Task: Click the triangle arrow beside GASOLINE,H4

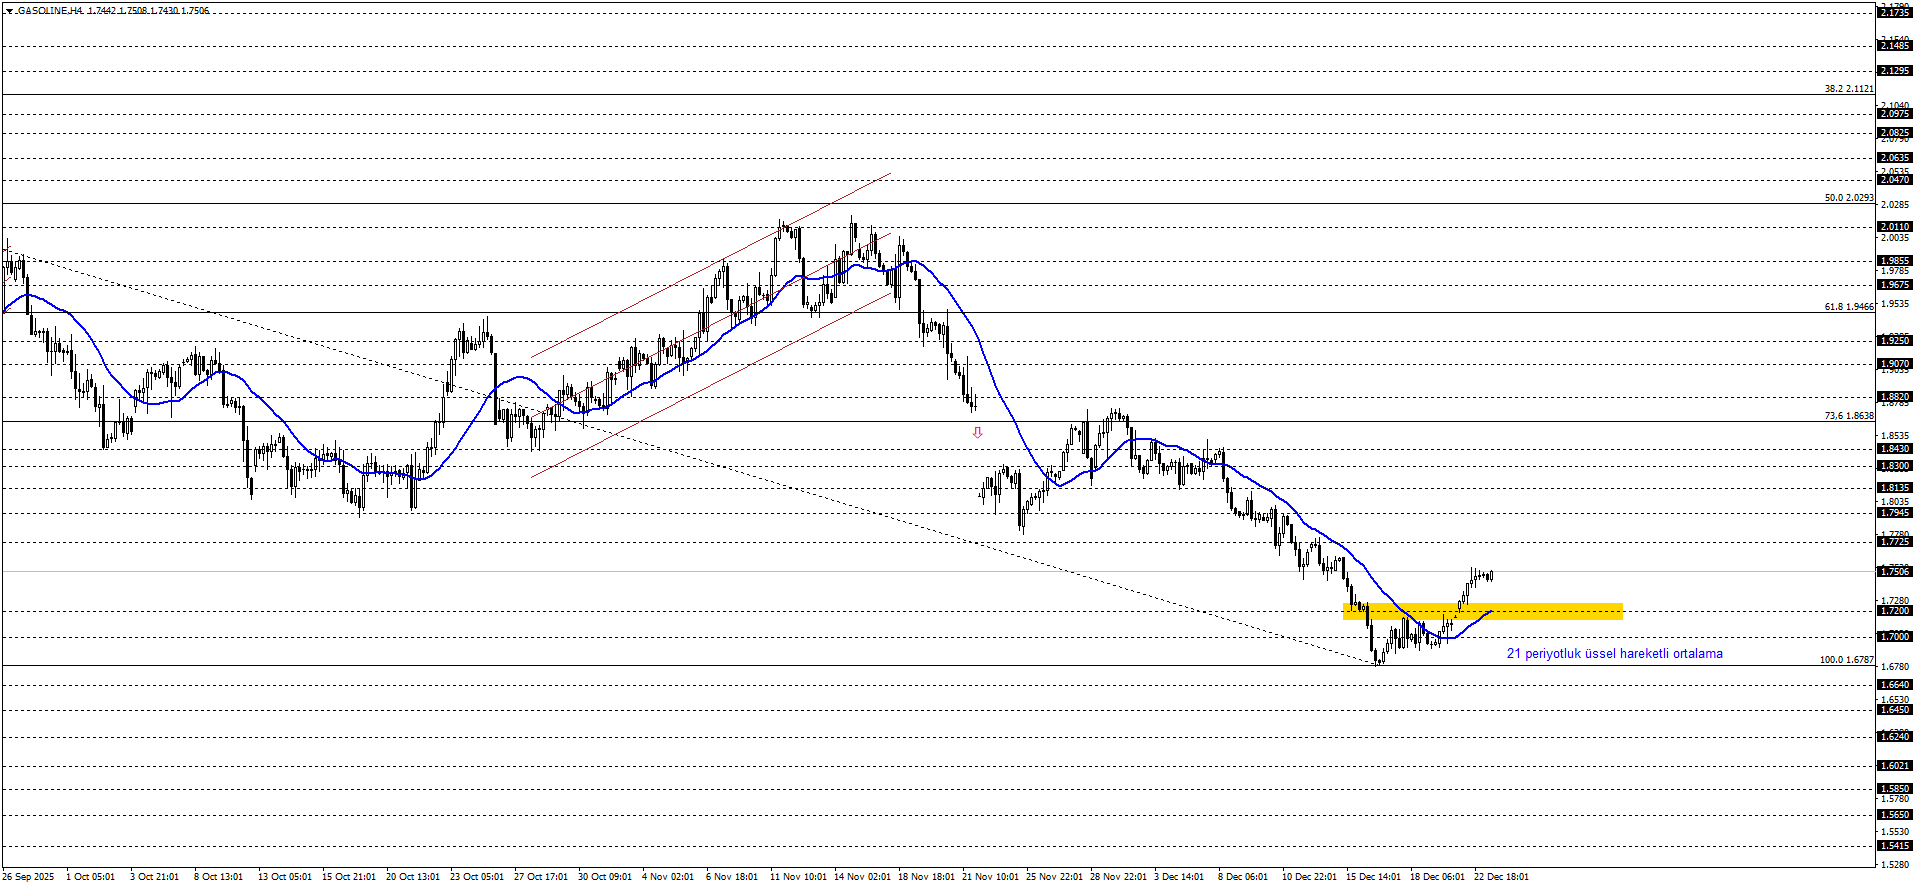Action: (9, 11)
